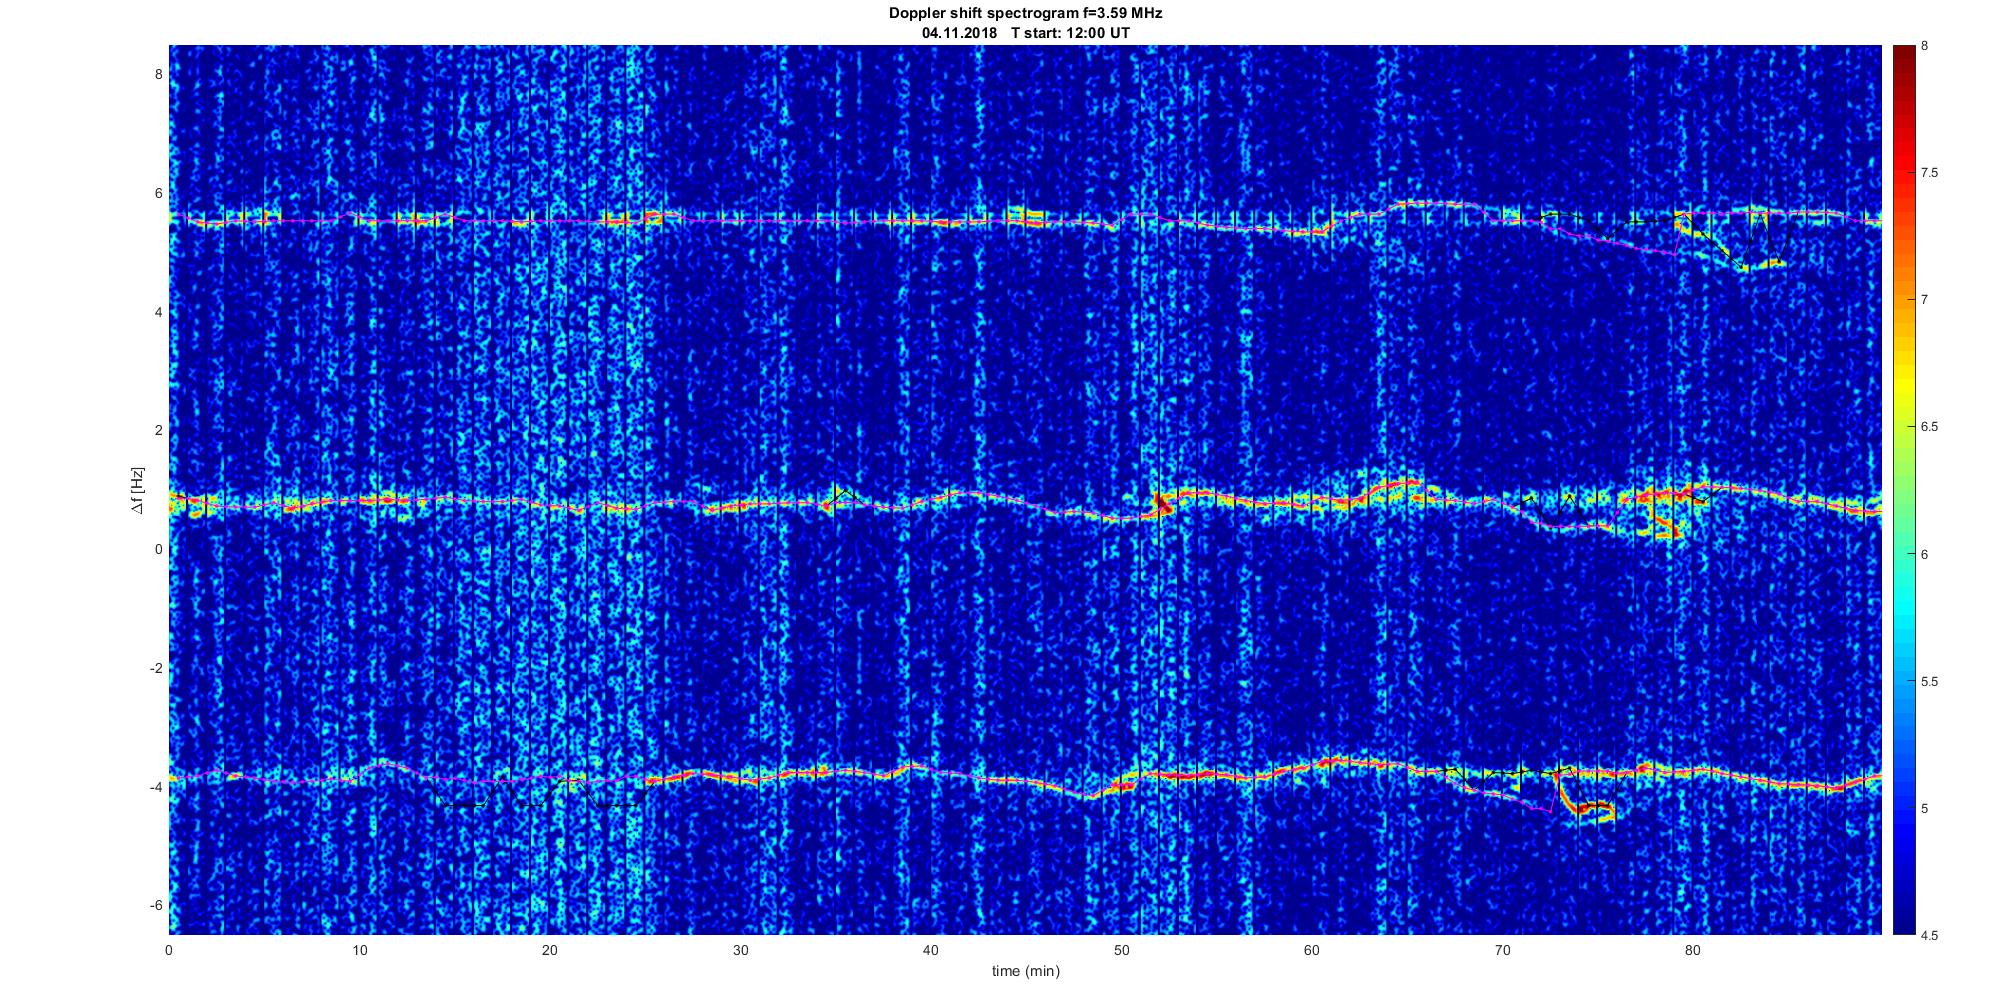Click the x-axis label 'time (min)'
The width and height of the screenshot is (2000, 1003).
tap(1025, 971)
